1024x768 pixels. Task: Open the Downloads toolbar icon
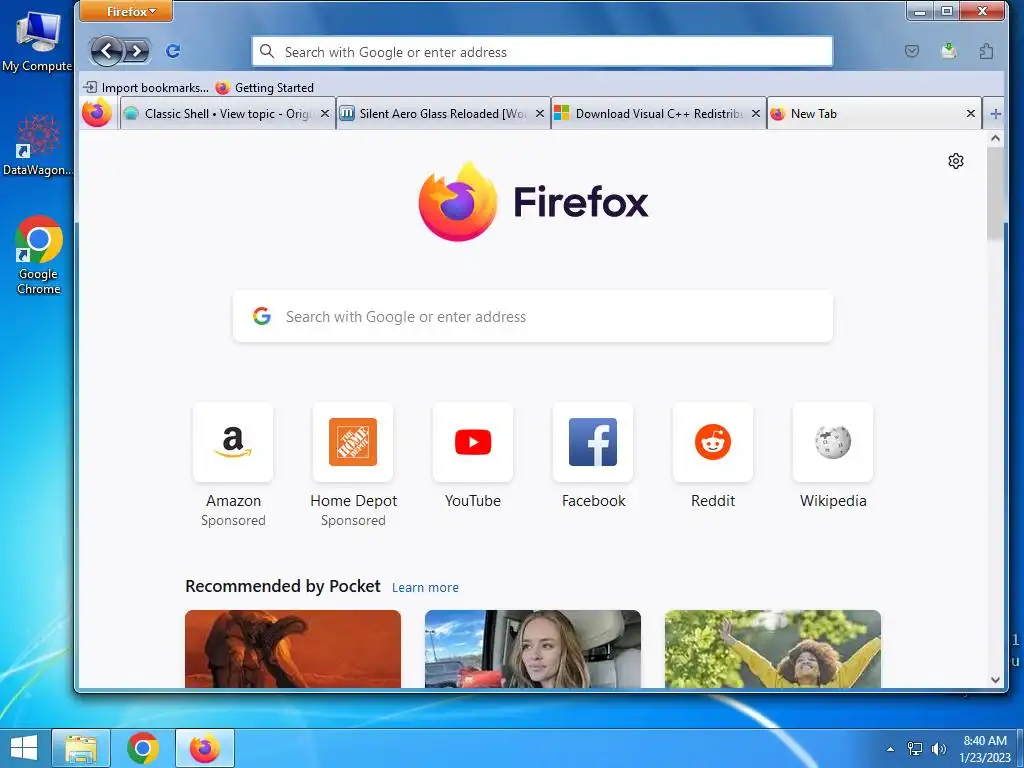coord(949,51)
